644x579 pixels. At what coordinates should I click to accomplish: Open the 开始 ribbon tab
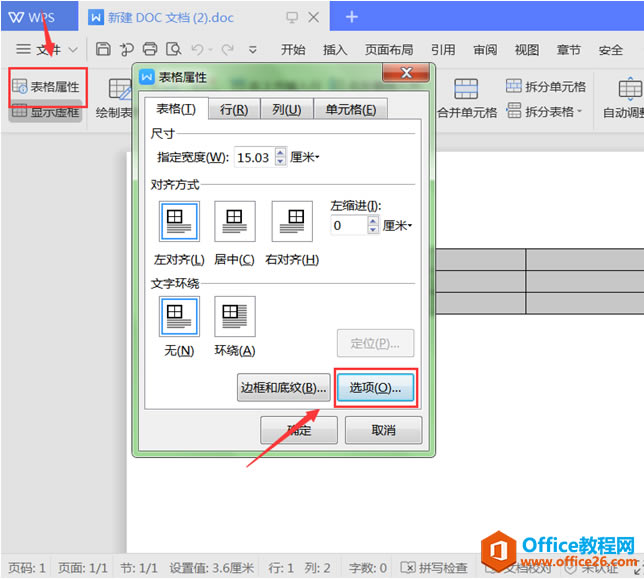click(293, 50)
